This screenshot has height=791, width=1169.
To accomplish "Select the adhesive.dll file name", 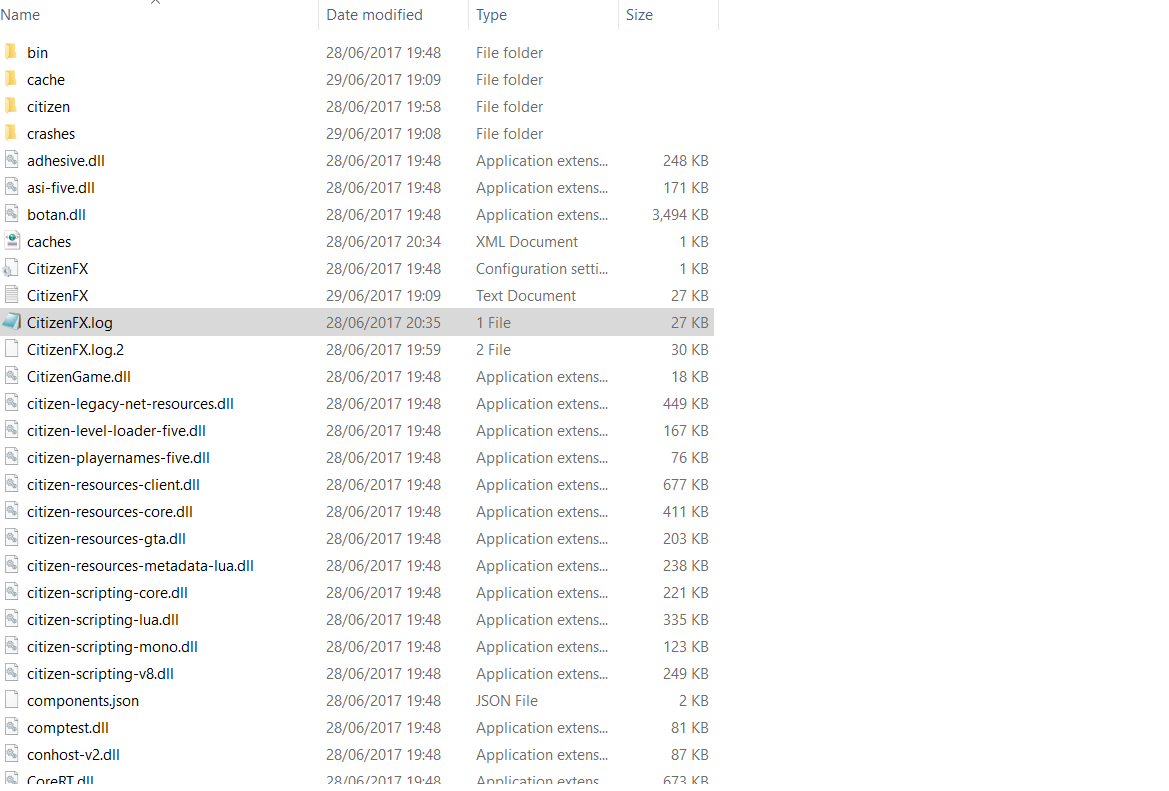I will click(66, 160).
